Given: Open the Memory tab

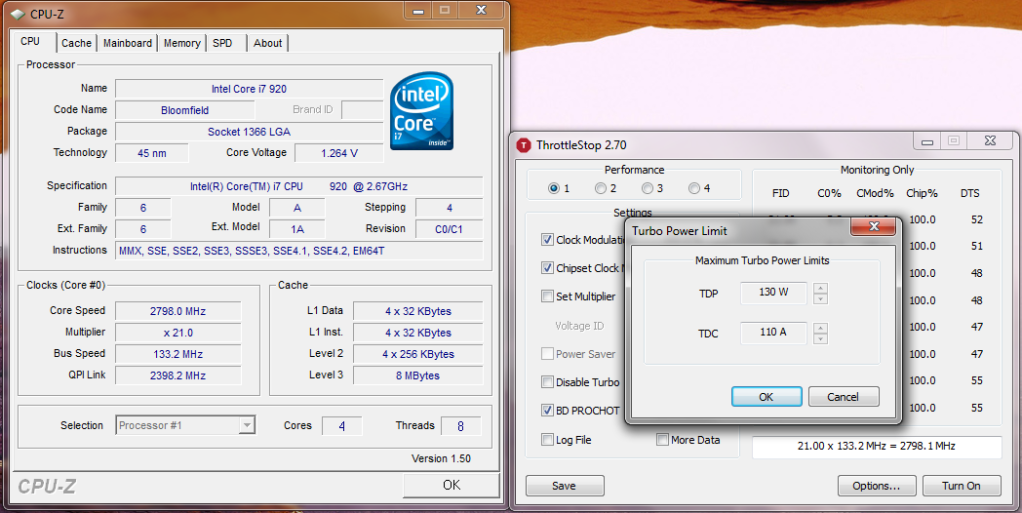Looking at the screenshot, I should [182, 43].
